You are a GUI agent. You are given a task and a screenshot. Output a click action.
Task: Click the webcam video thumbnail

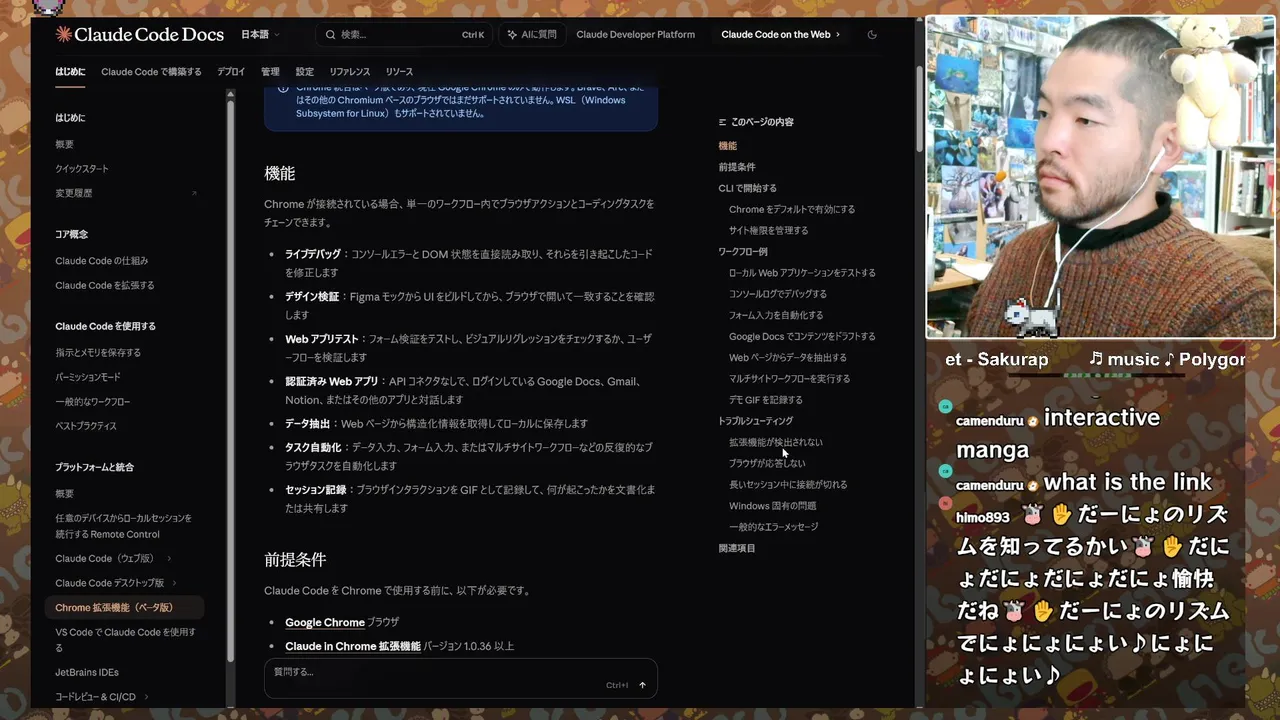[1100, 177]
